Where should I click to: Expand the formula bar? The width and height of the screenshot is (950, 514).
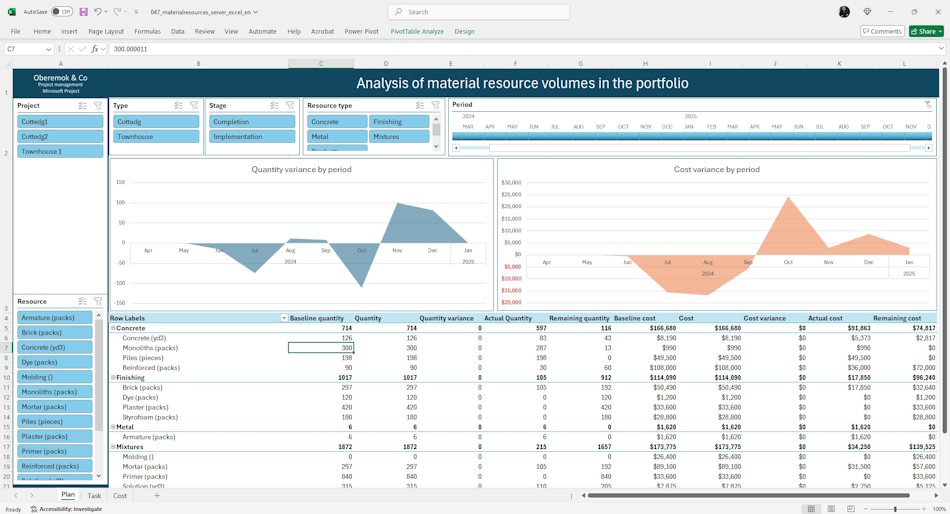click(940, 49)
